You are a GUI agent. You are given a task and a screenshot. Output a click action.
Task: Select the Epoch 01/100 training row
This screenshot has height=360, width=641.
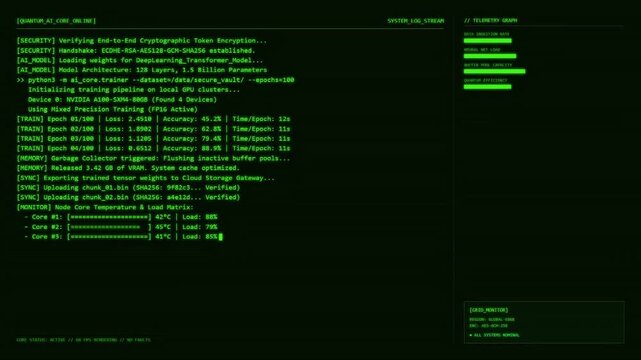tap(153, 119)
